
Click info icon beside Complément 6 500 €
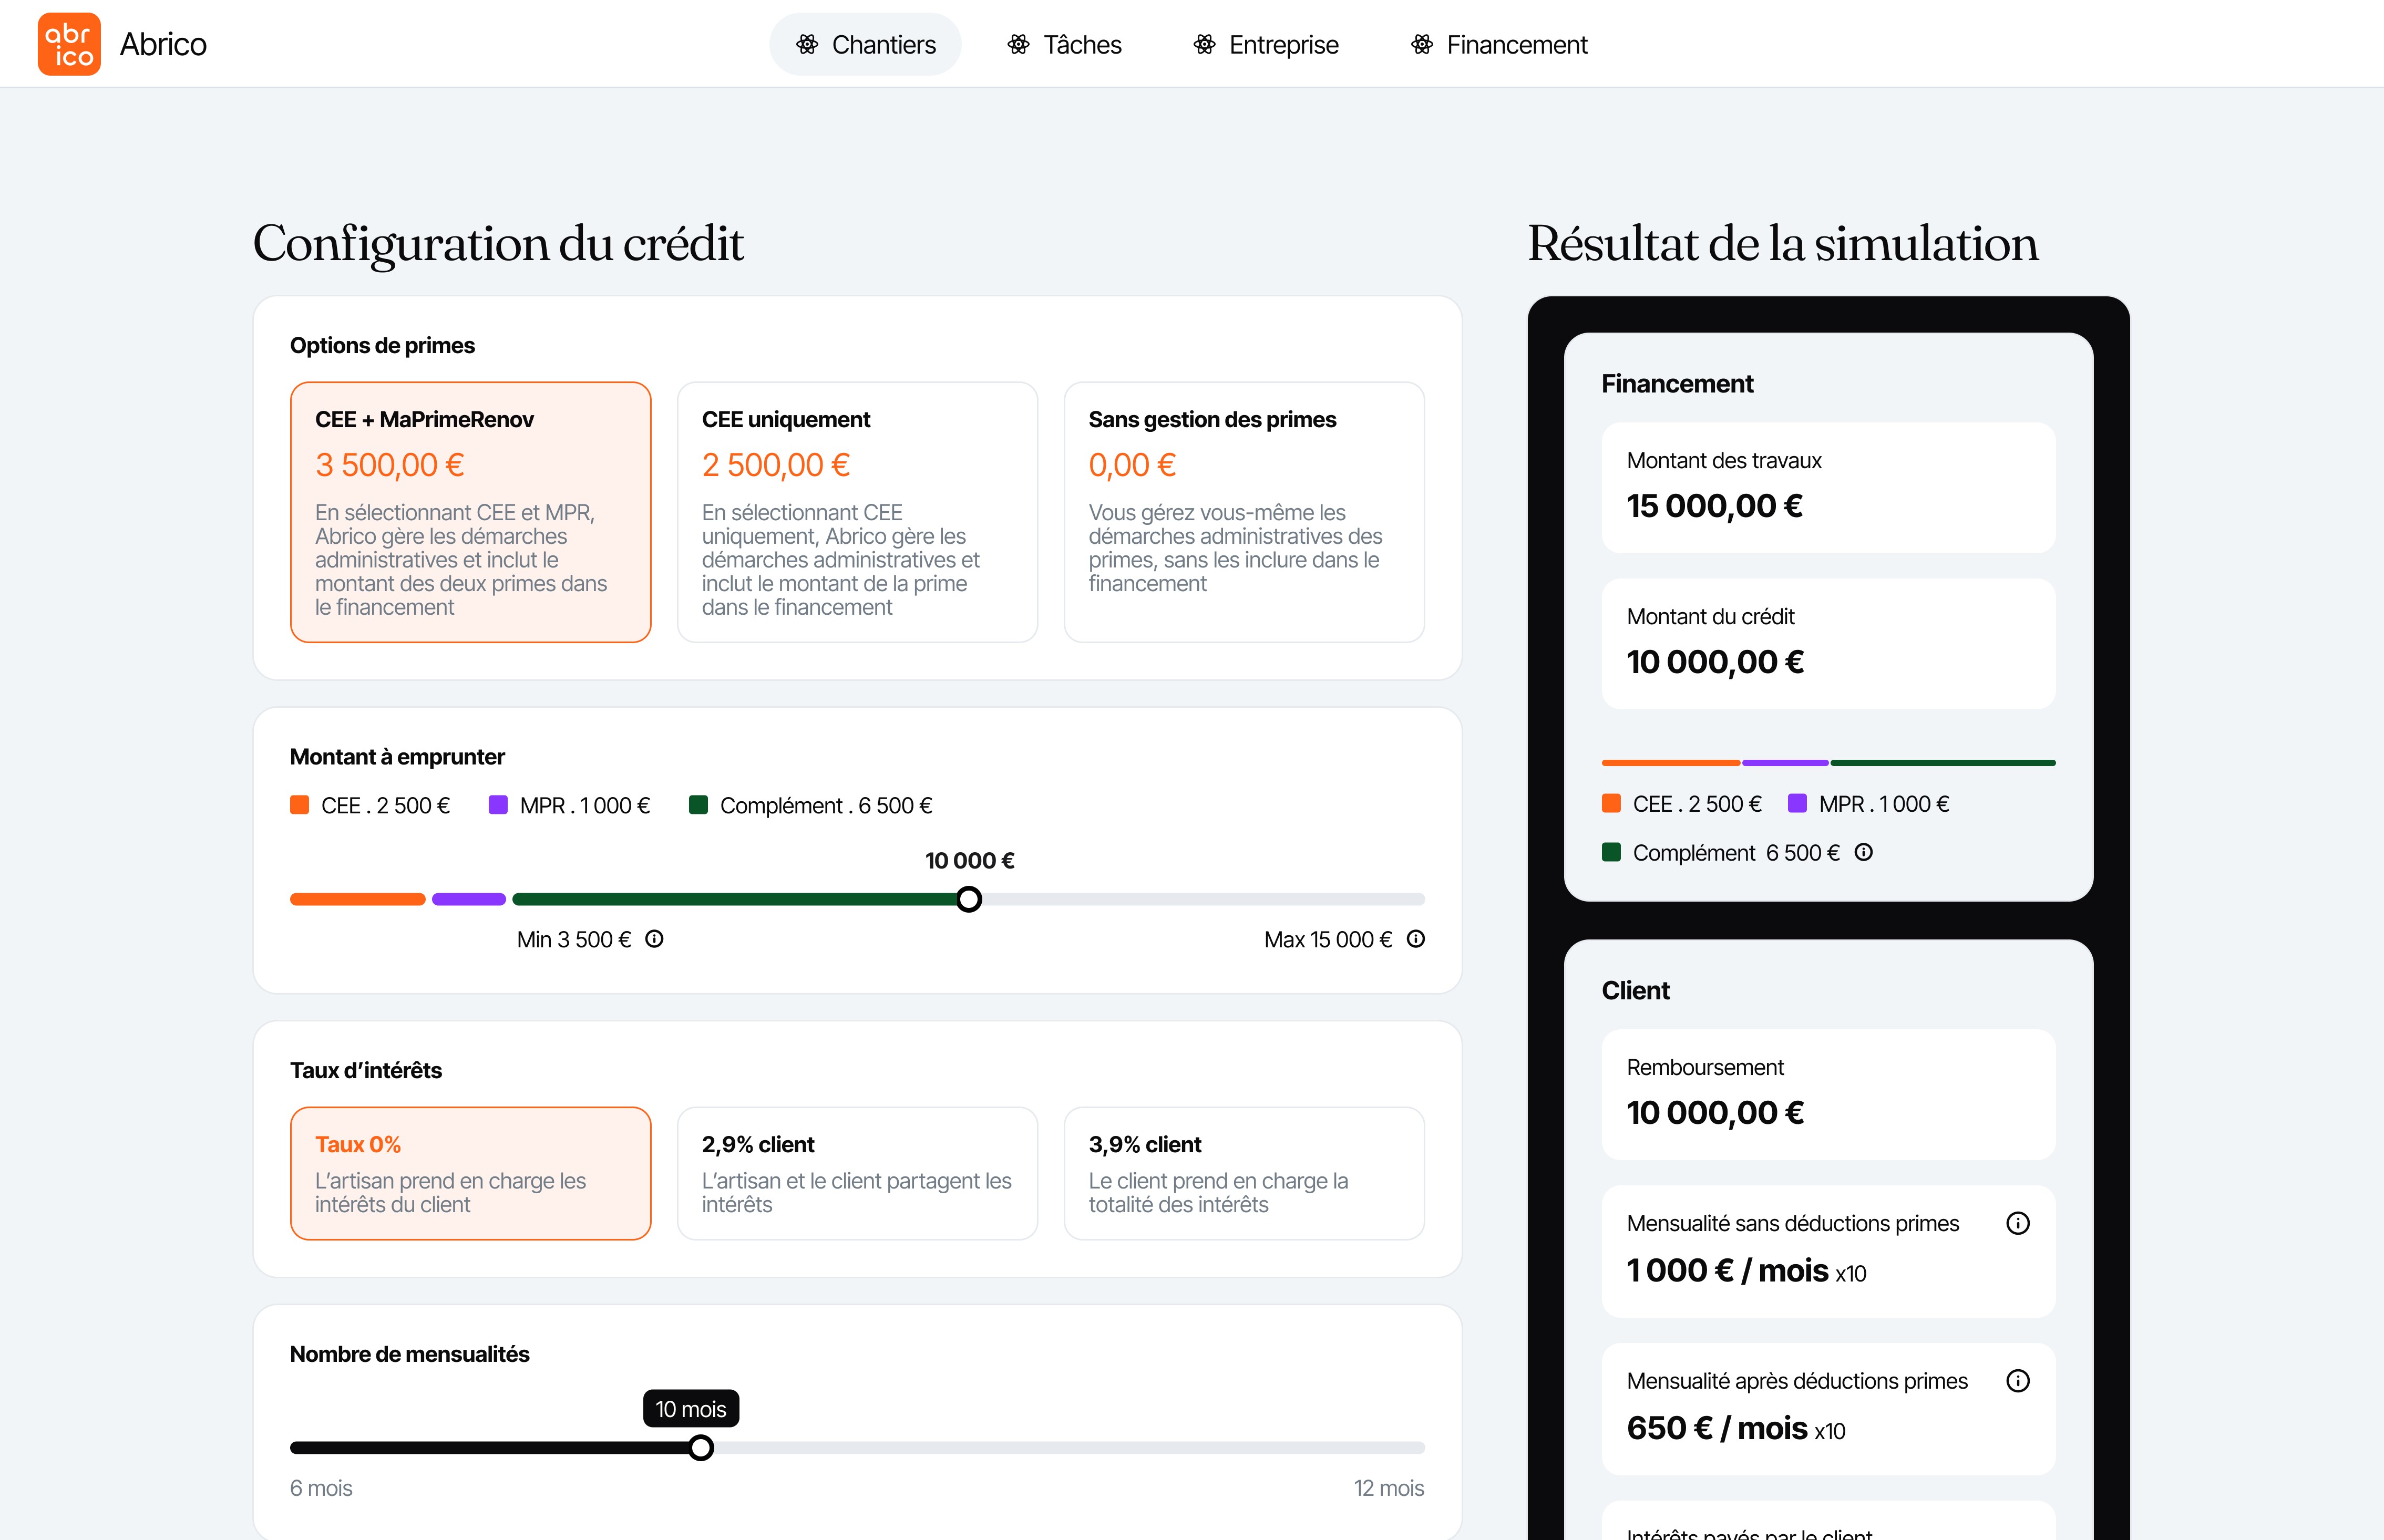1864,852
